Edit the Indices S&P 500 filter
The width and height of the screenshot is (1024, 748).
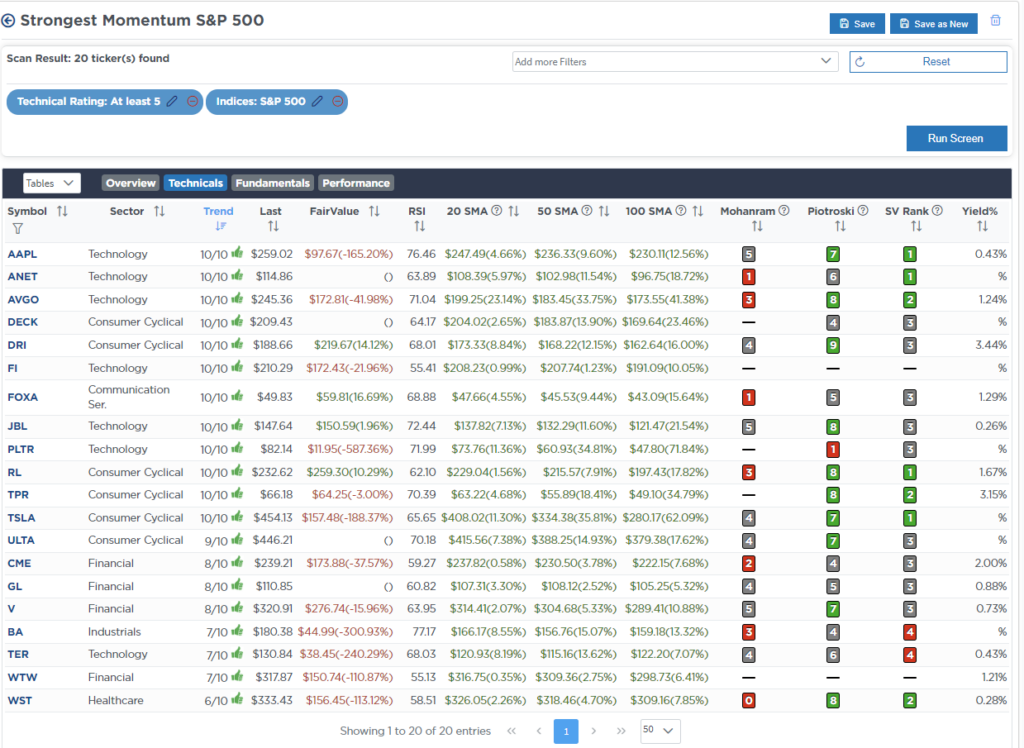(317, 101)
